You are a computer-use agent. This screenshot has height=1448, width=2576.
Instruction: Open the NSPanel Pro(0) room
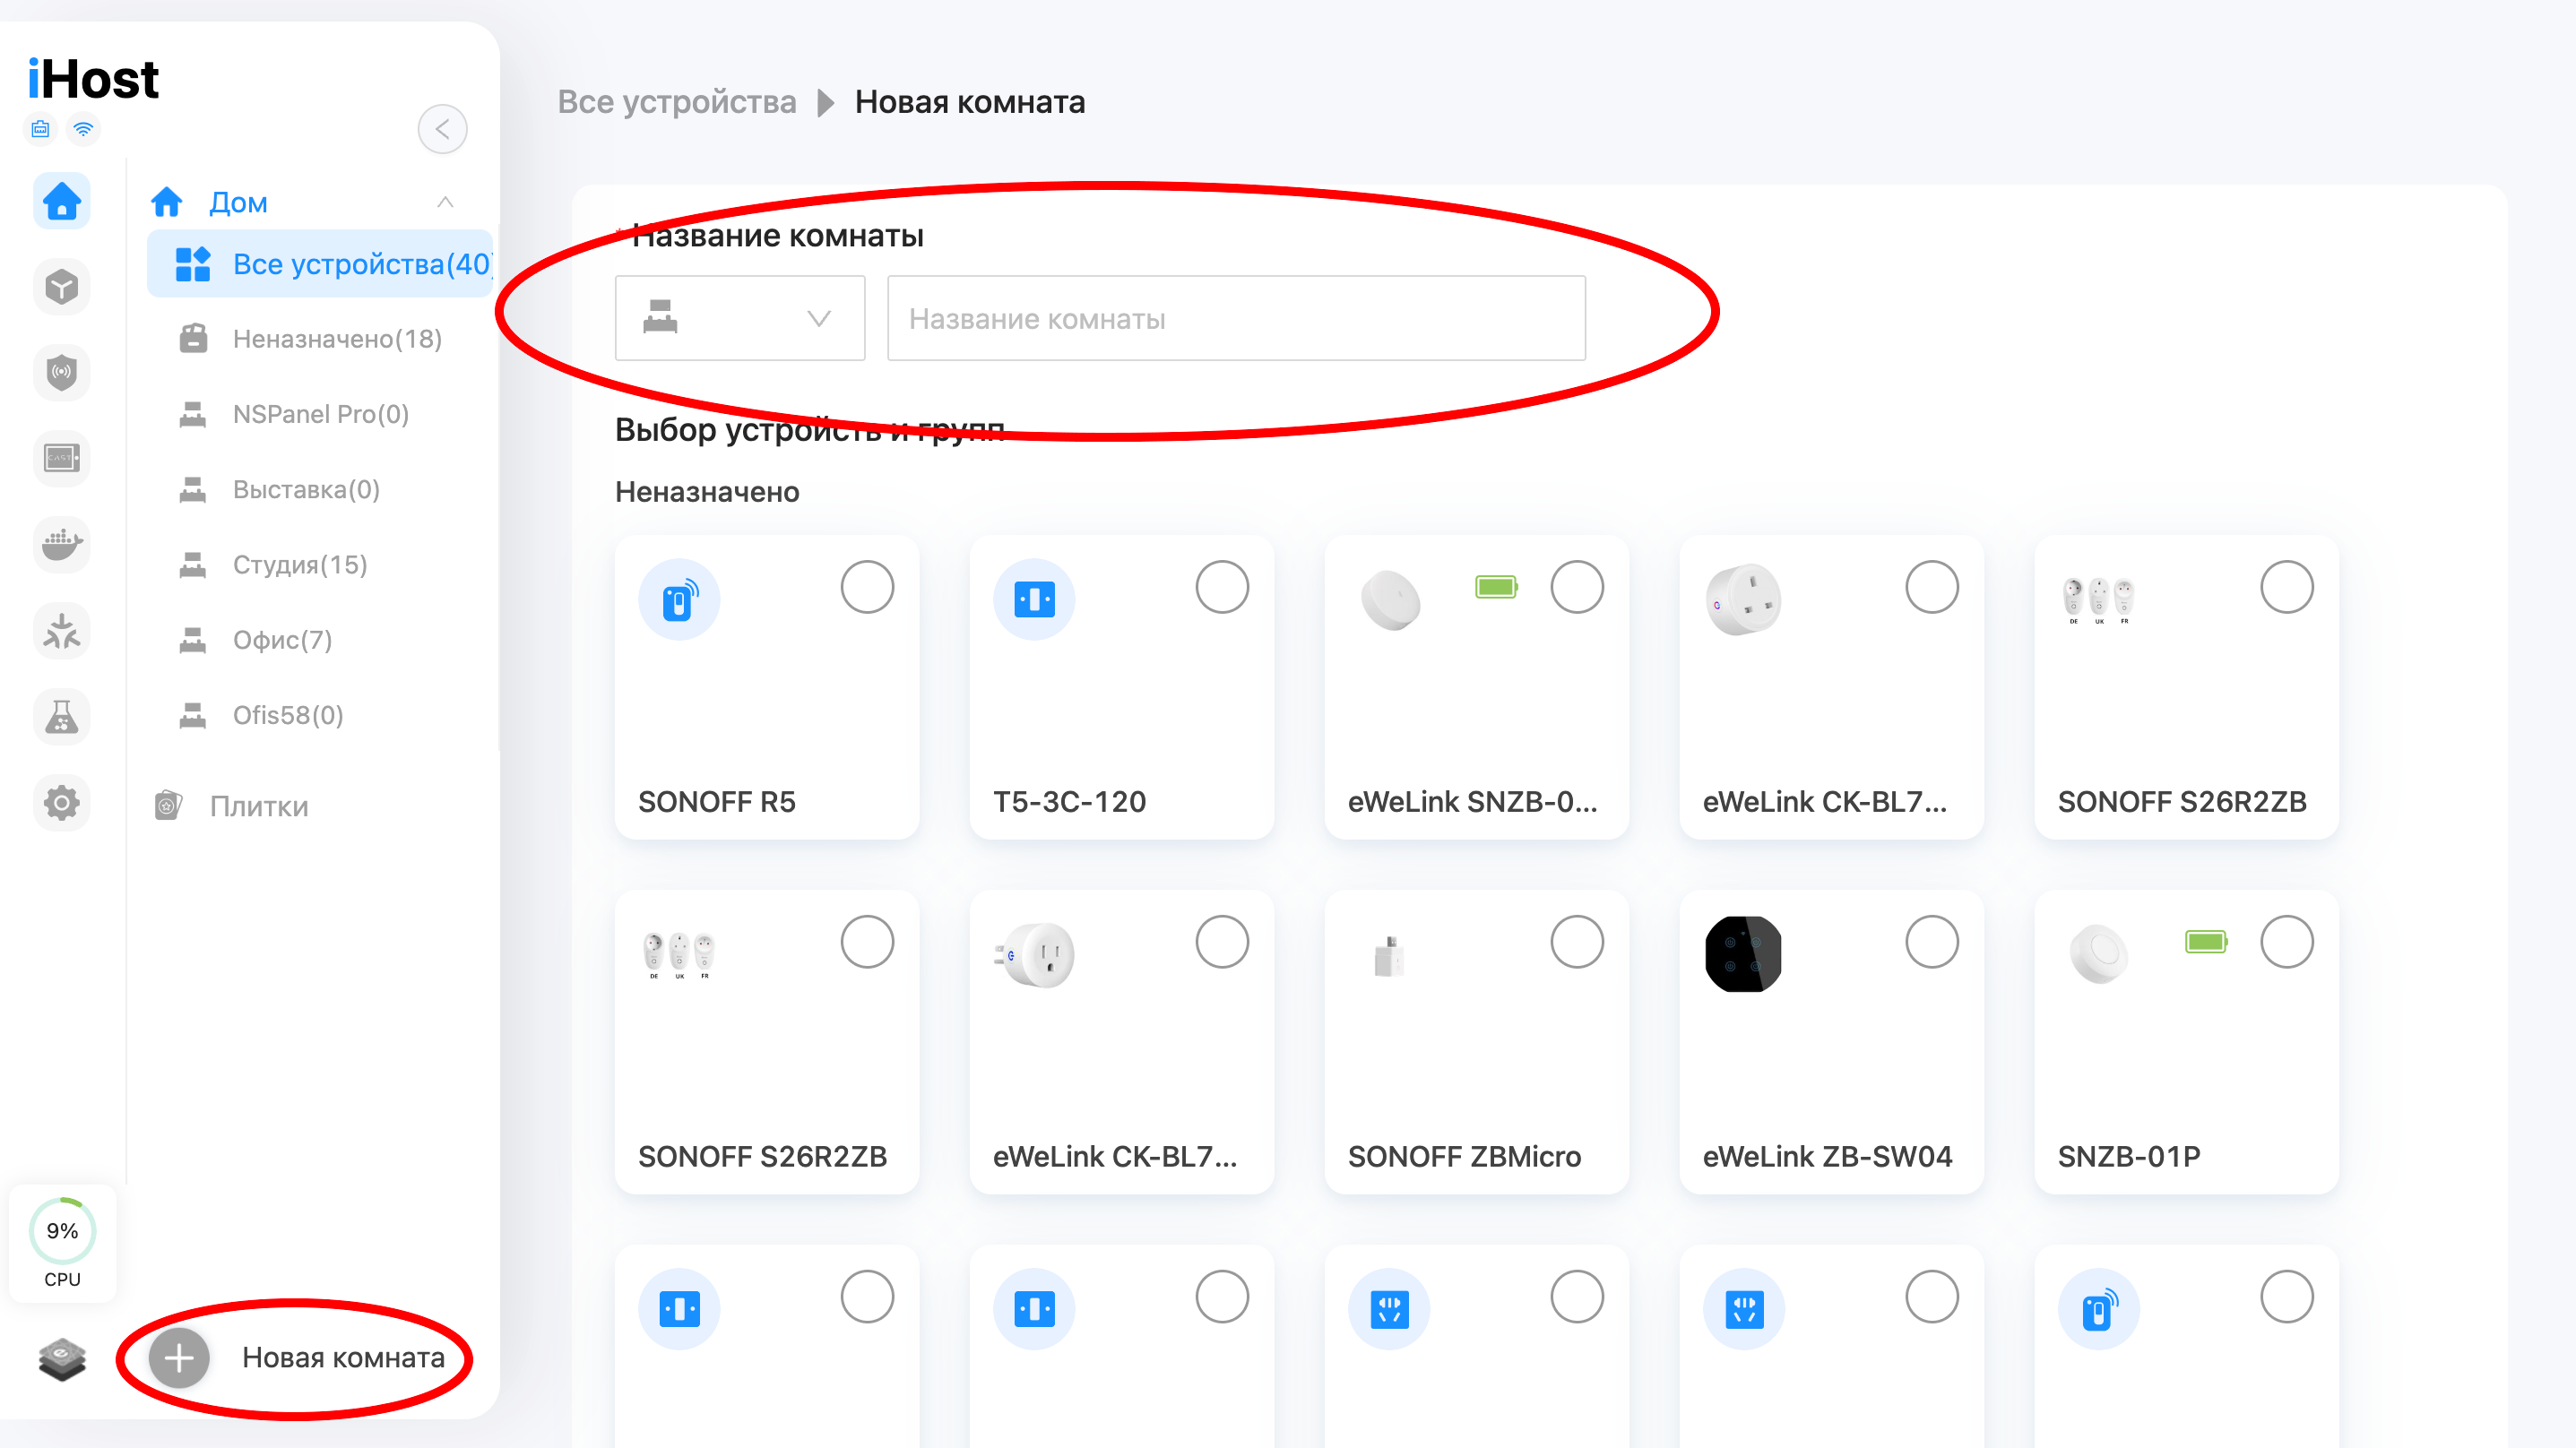click(x=320, y=414)
